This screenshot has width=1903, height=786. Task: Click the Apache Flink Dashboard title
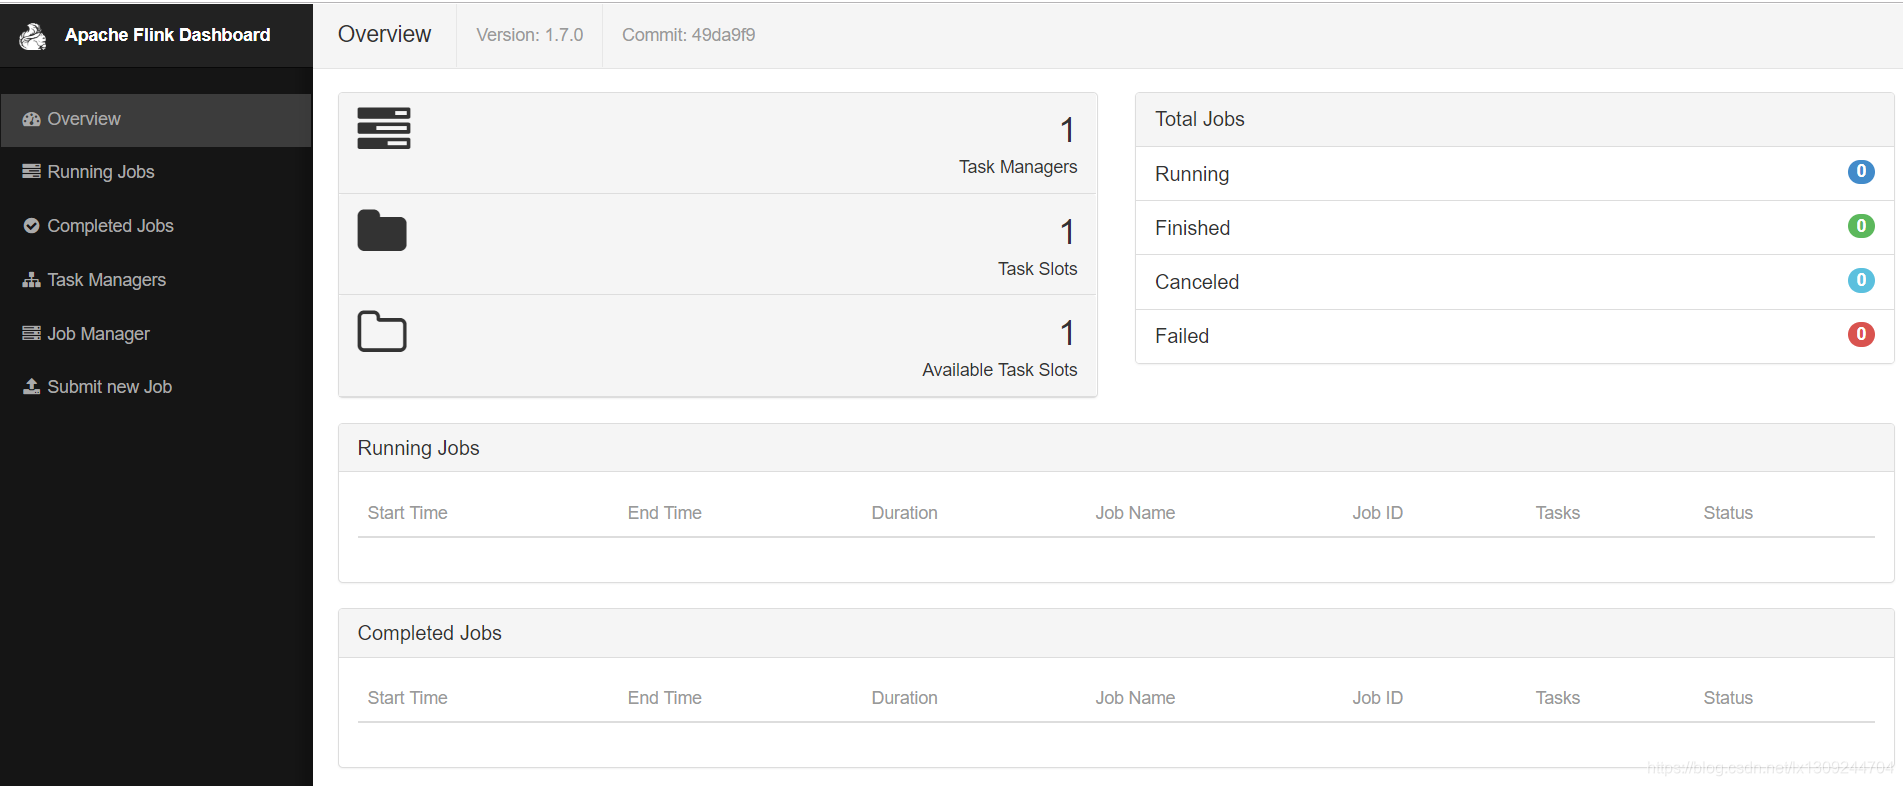pyautogui.click(x=167, y=35)
